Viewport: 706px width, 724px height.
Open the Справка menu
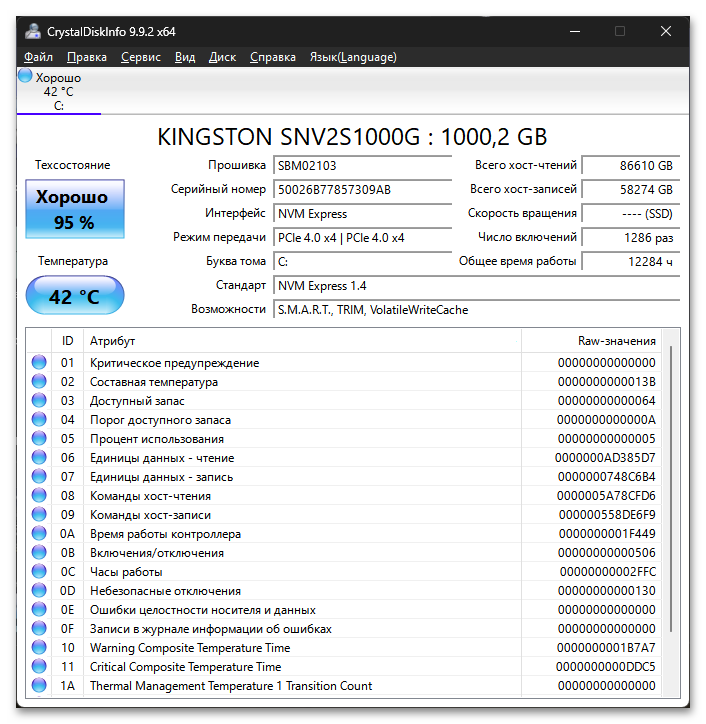273,57
